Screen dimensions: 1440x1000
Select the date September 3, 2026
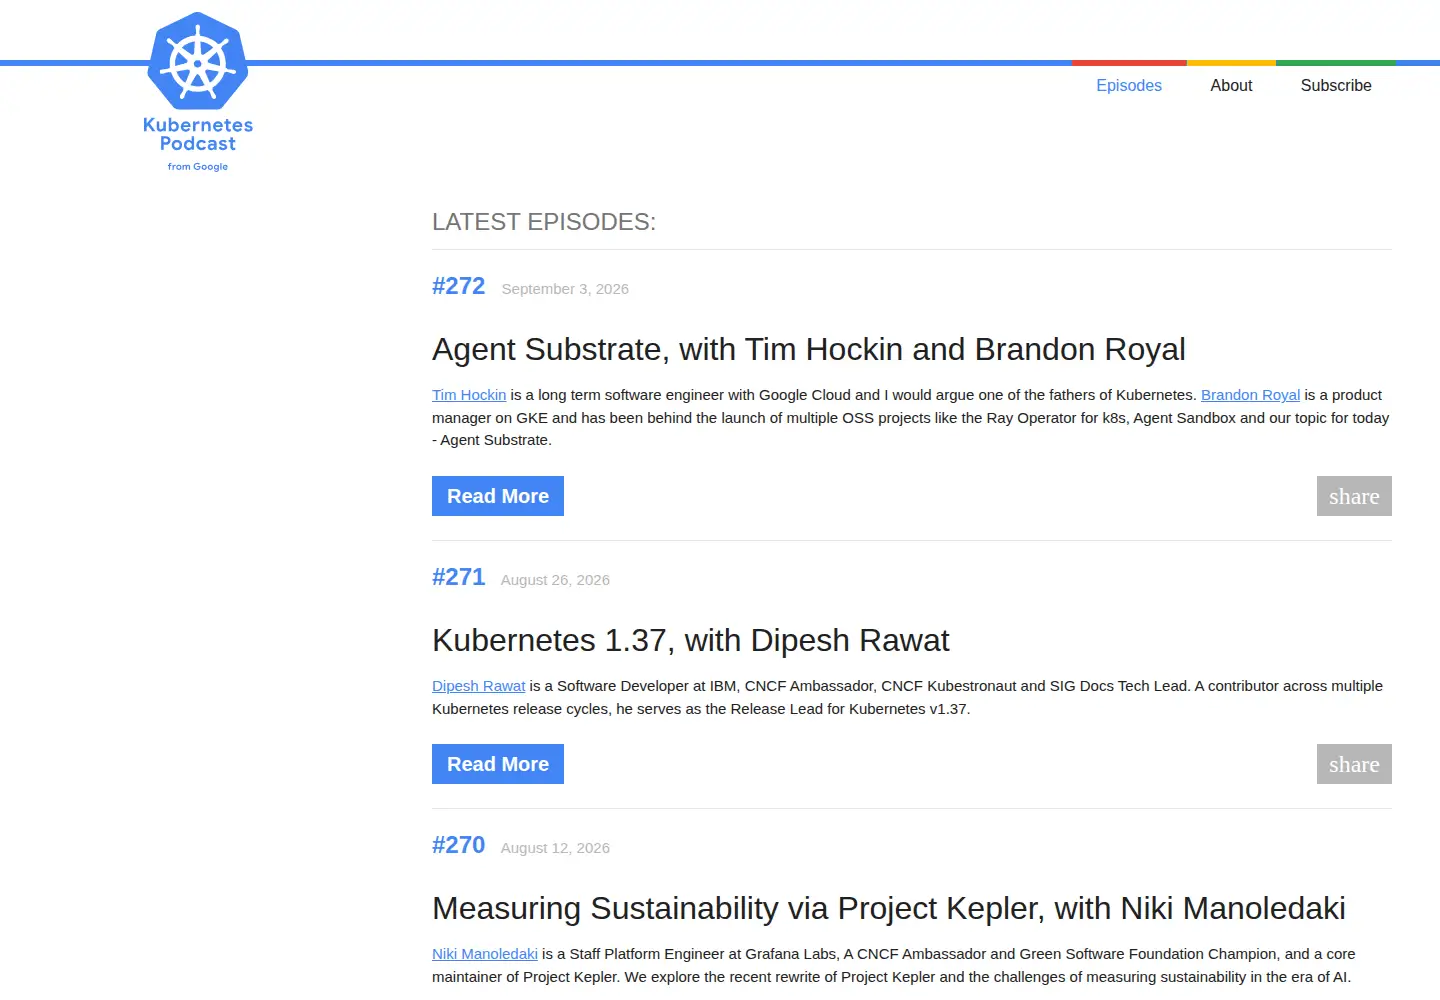tap(565, 289)
